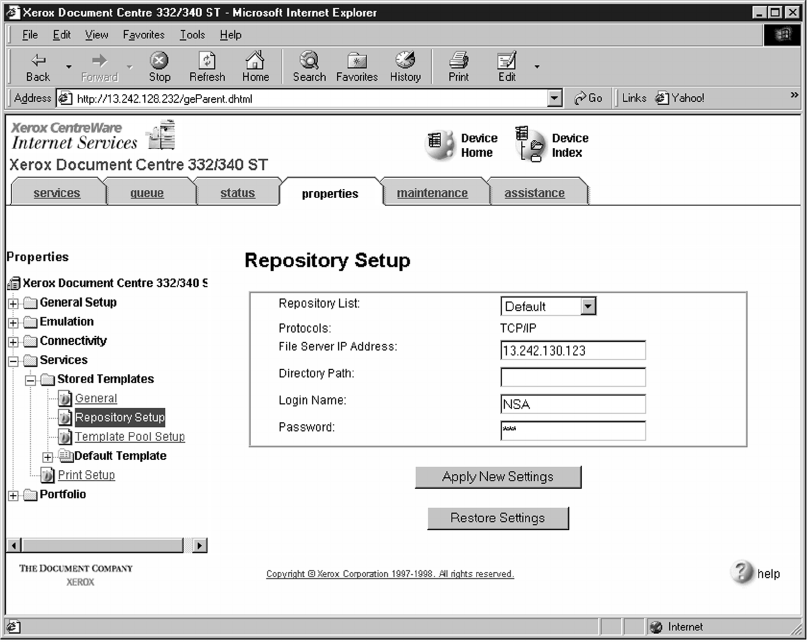
Task: Click the Print toolbar icon
Action: (x=458, y=66)
